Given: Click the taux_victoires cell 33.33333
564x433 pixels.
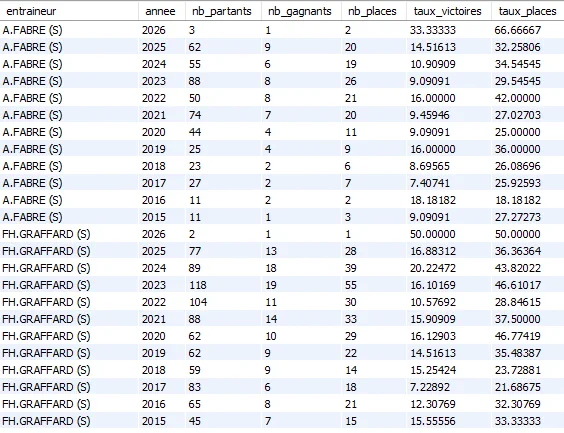Looking at the screenshot, I should tap(449, 30).
